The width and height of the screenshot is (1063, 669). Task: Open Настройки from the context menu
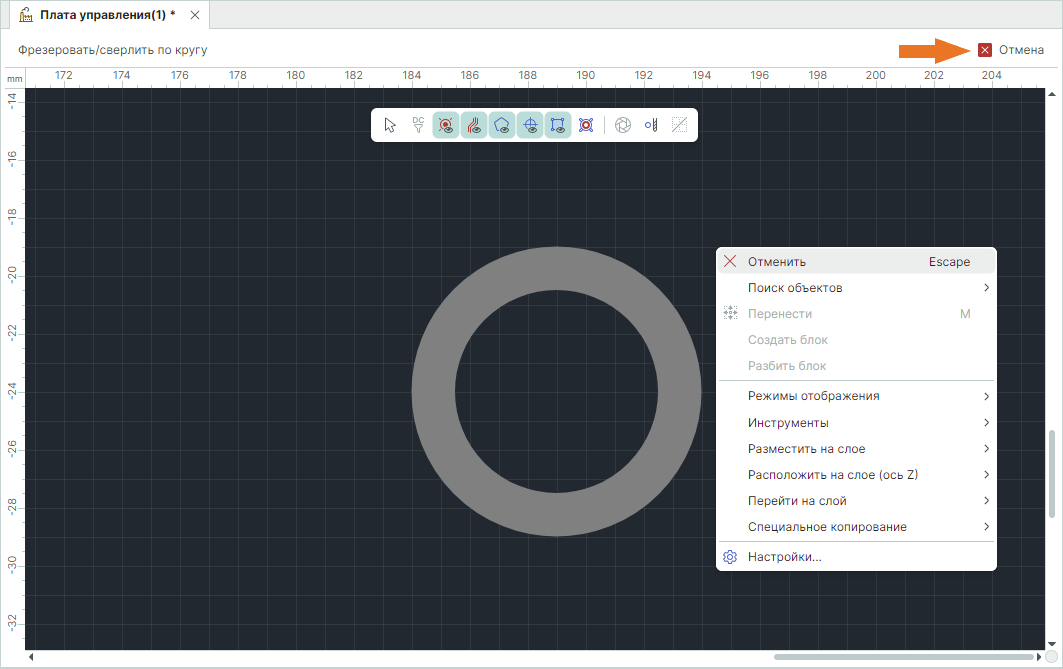coord(785,557)
